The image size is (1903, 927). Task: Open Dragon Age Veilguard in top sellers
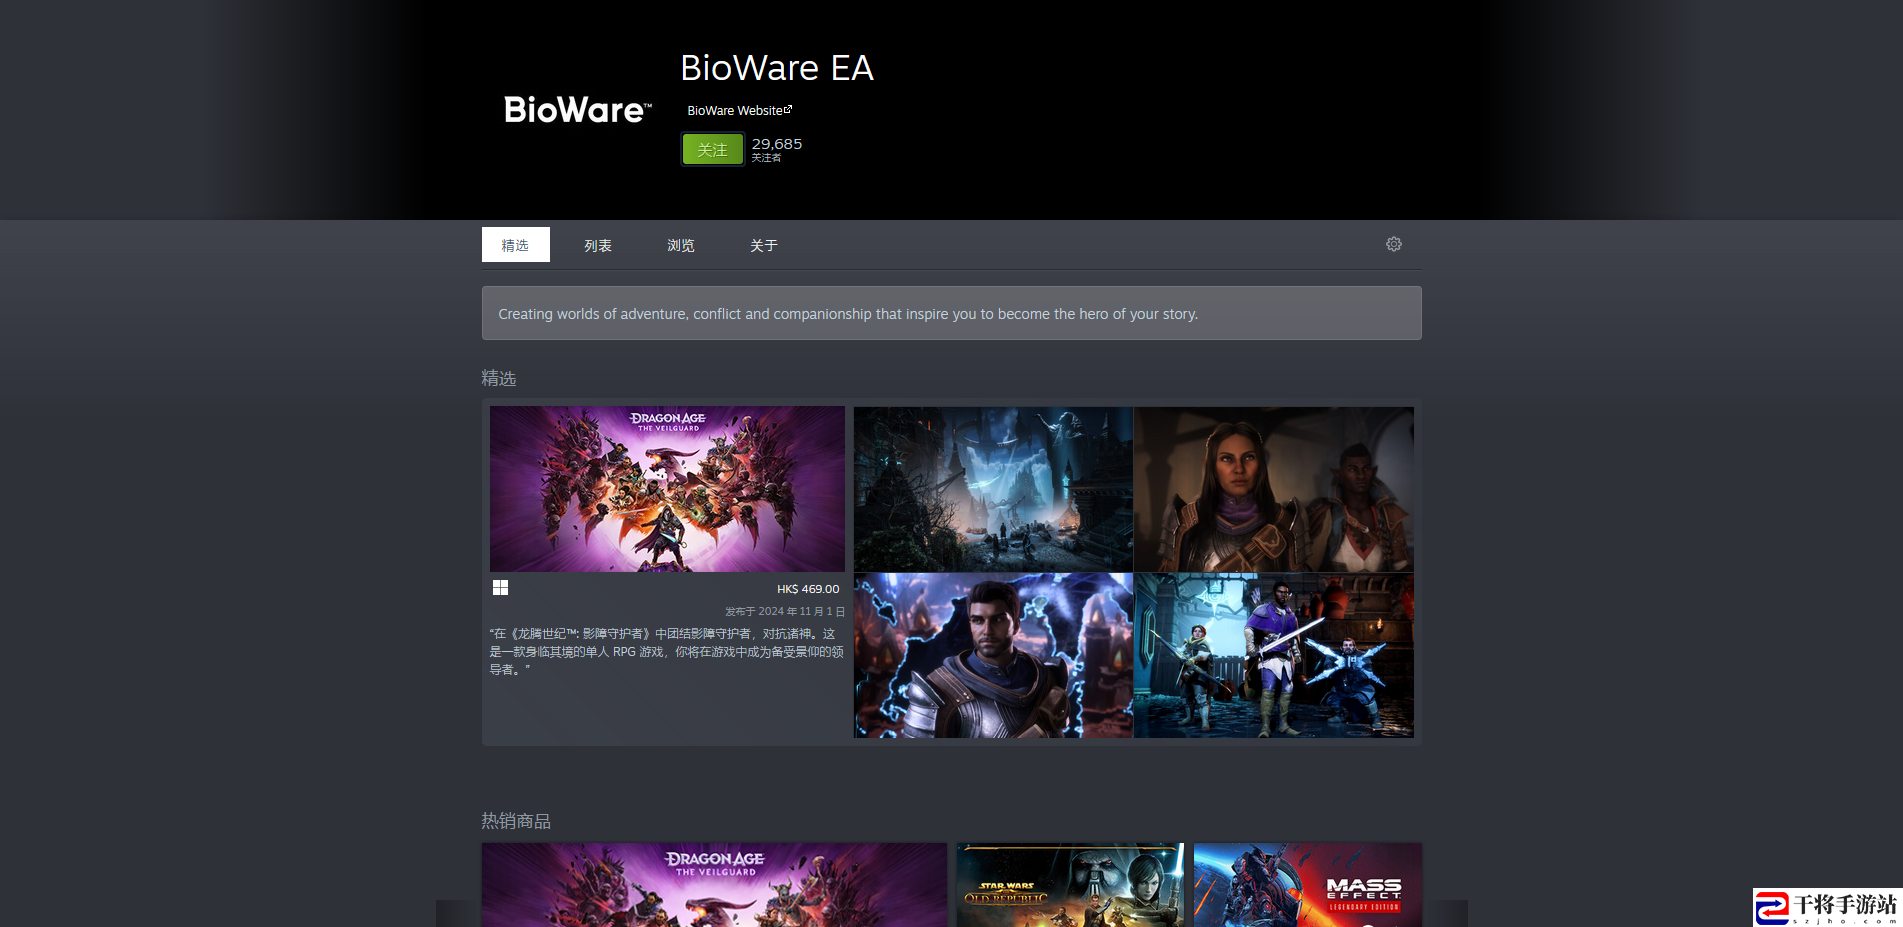[x=714, y=885]
